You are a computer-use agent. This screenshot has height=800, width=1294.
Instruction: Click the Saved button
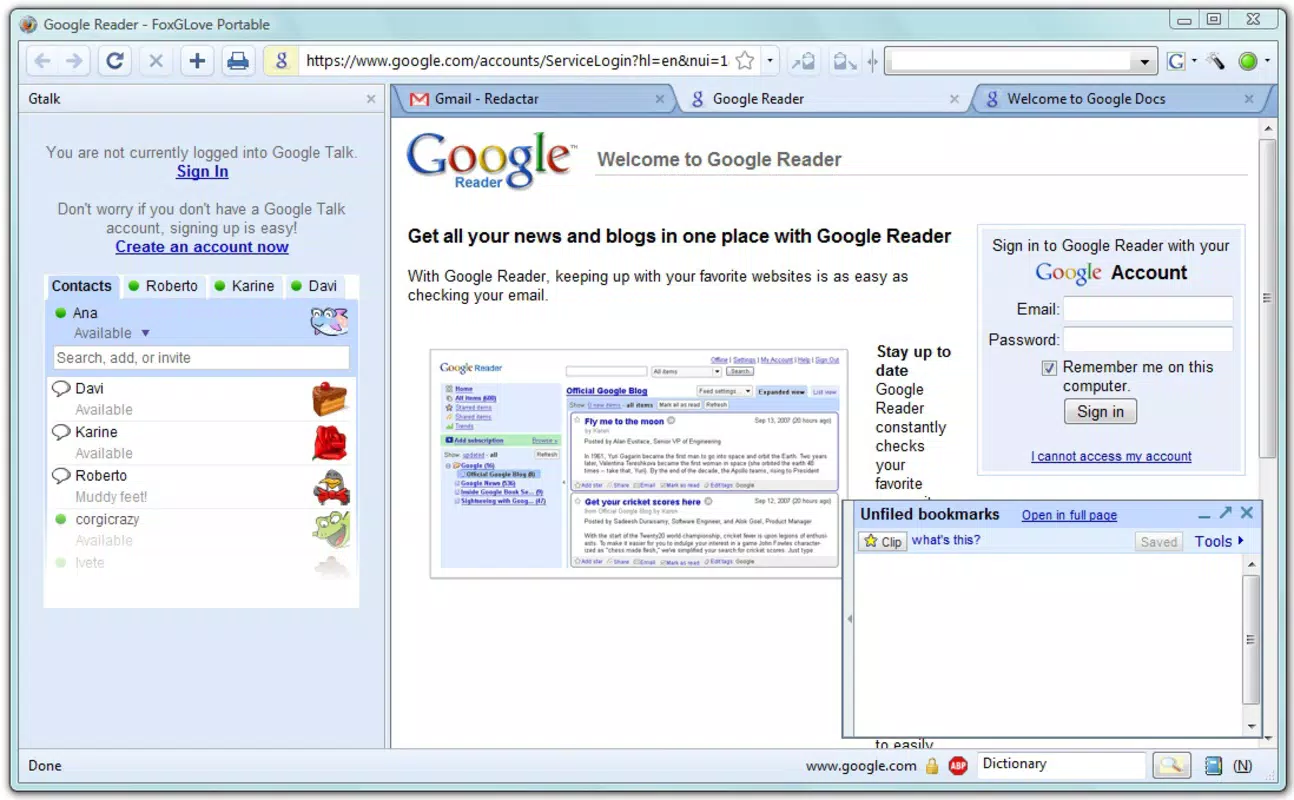click(1159, 542)
